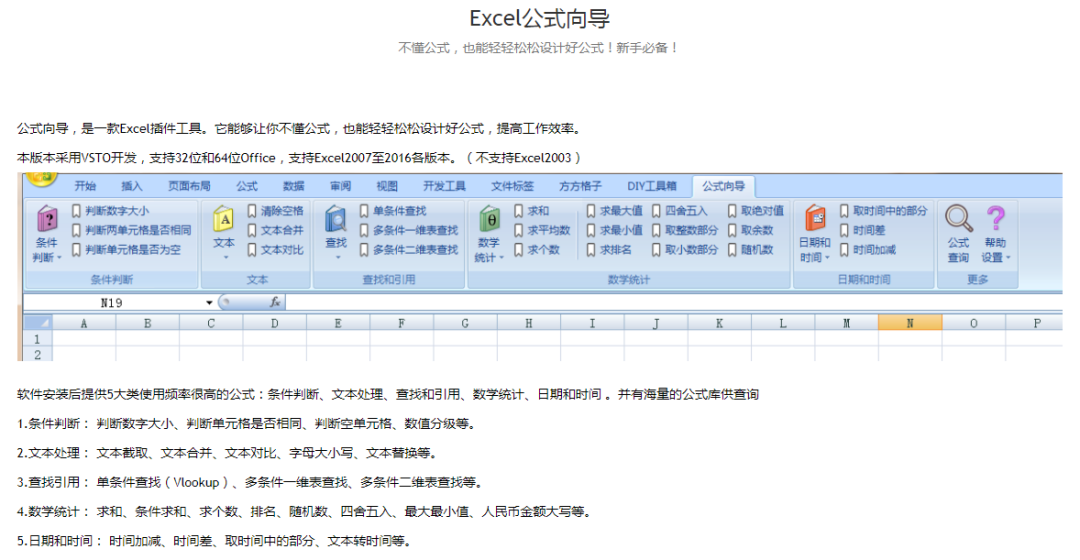Click the subtitle ending with '新手必备！'
The image size is (1080, 560).
pyautogui.click(x=539, y=48)
